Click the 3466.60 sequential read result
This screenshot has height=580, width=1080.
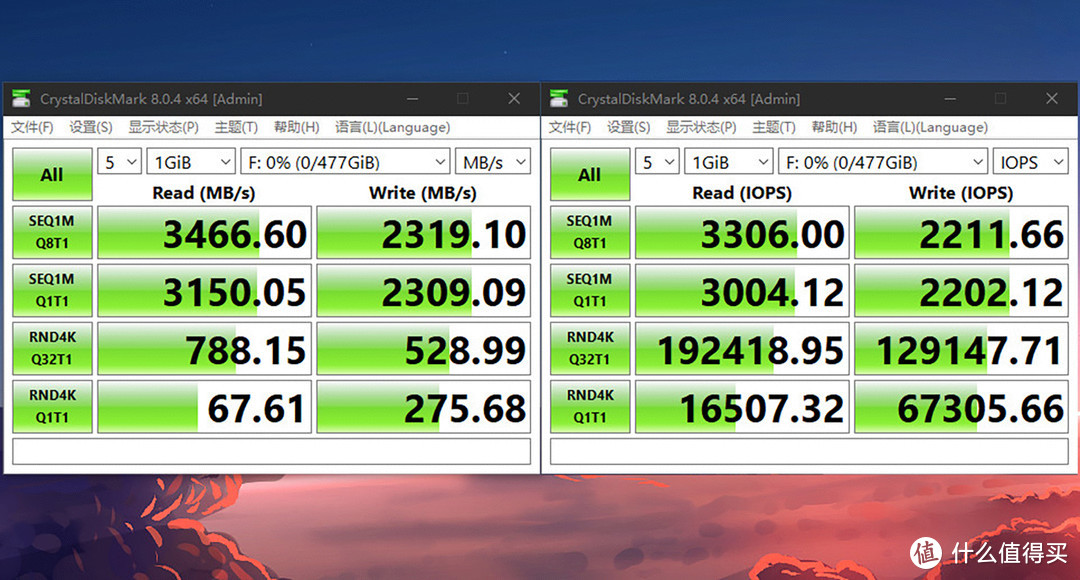pyautogui.click(x=205, y=233)
